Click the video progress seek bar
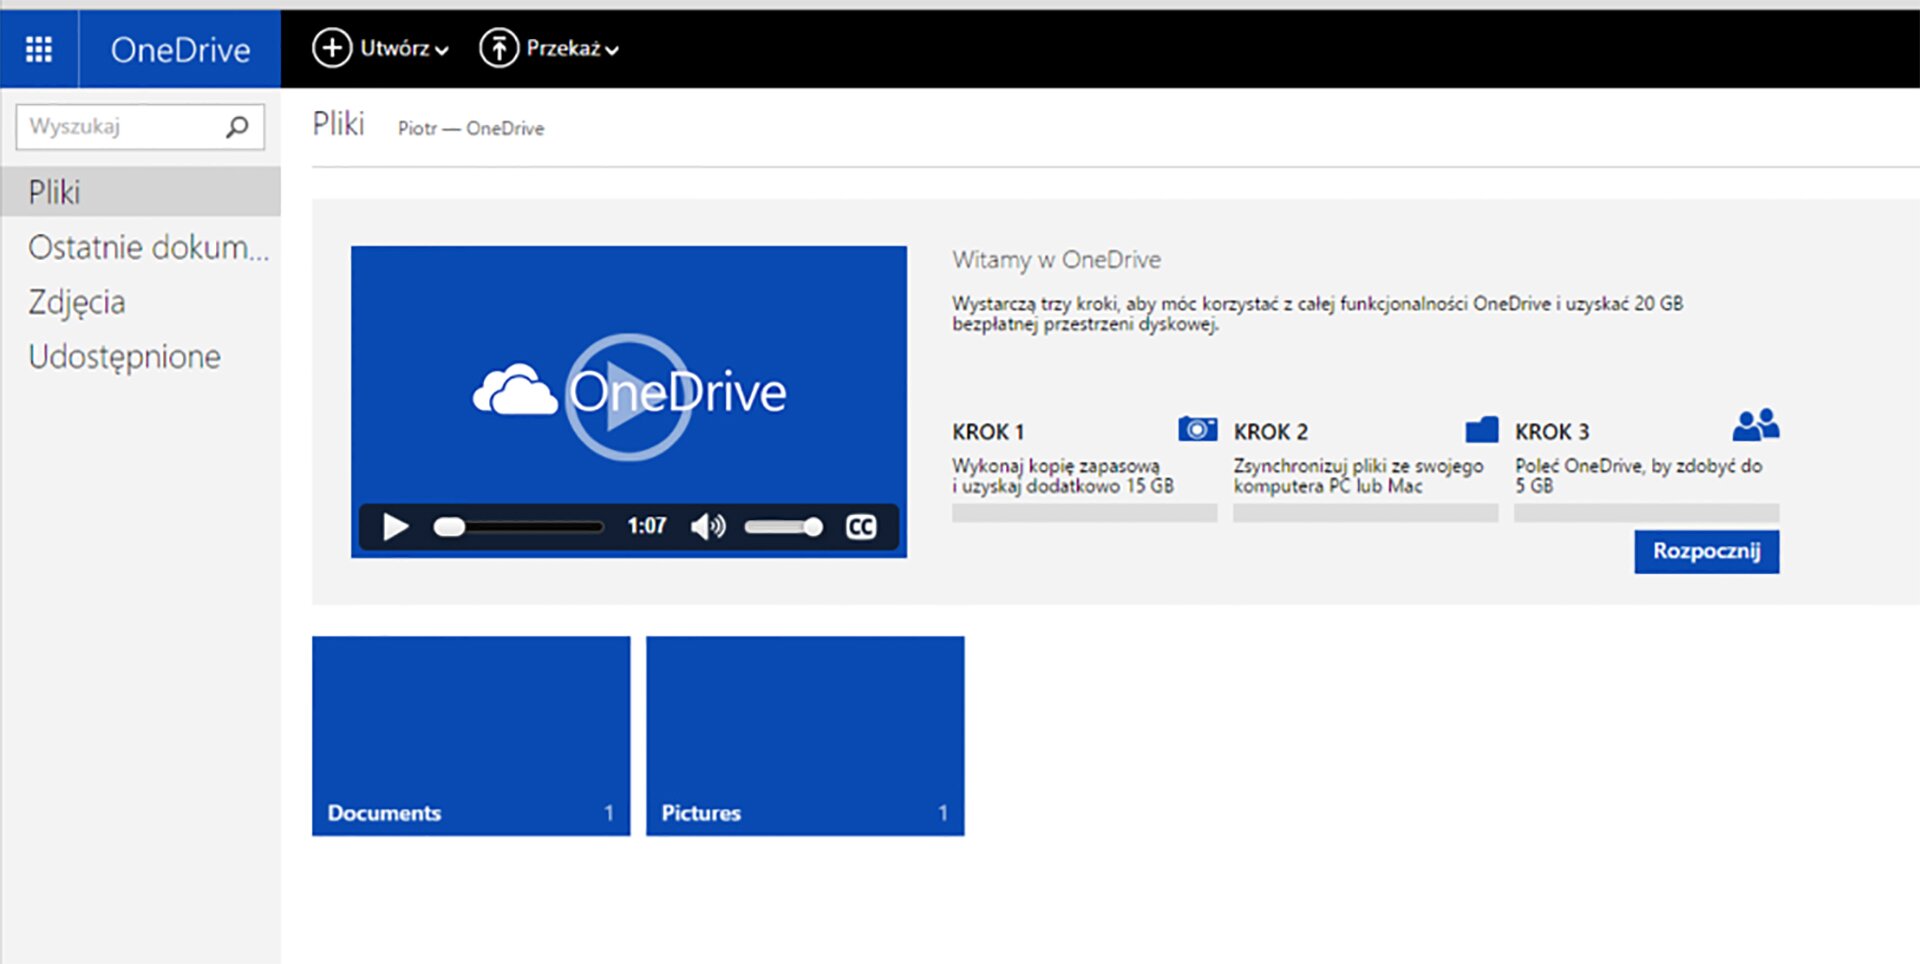Screen dimensions: 1920x964 (518, 527)
